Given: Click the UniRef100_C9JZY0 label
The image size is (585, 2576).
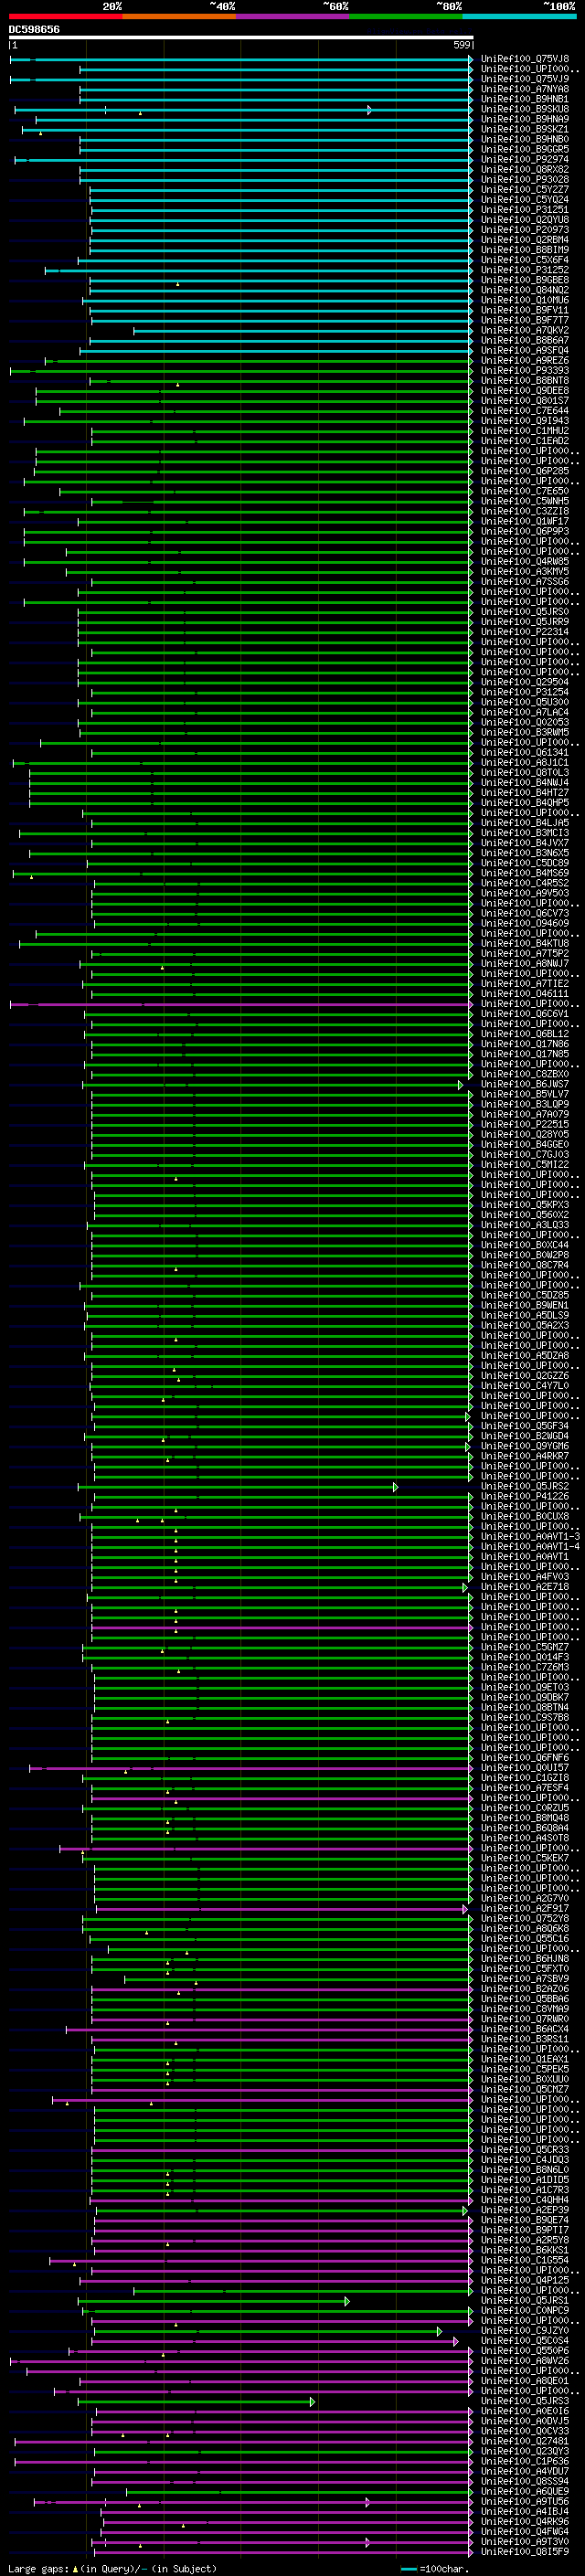Looking at the screenshot, I should click(525, 2331).
